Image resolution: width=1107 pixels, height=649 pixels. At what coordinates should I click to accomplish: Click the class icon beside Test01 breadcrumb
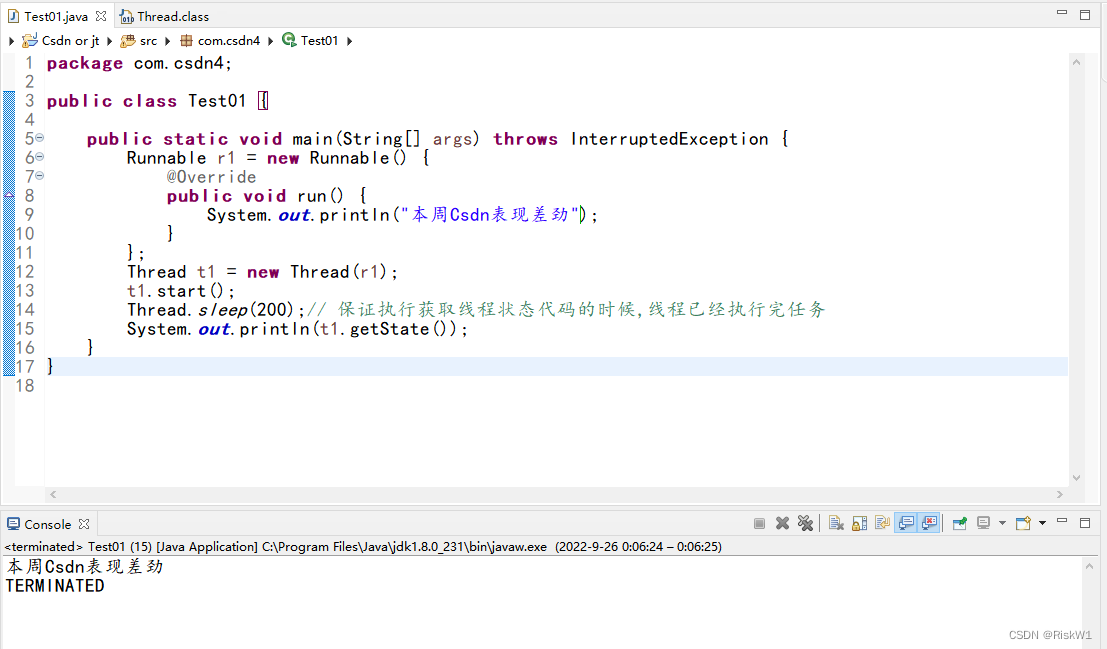coord(289,40)
